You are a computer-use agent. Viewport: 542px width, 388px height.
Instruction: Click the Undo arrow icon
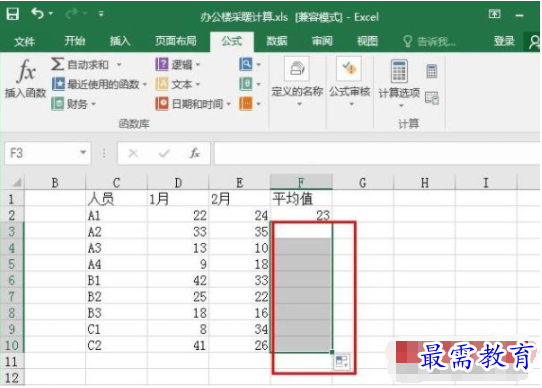pos(37,14)
